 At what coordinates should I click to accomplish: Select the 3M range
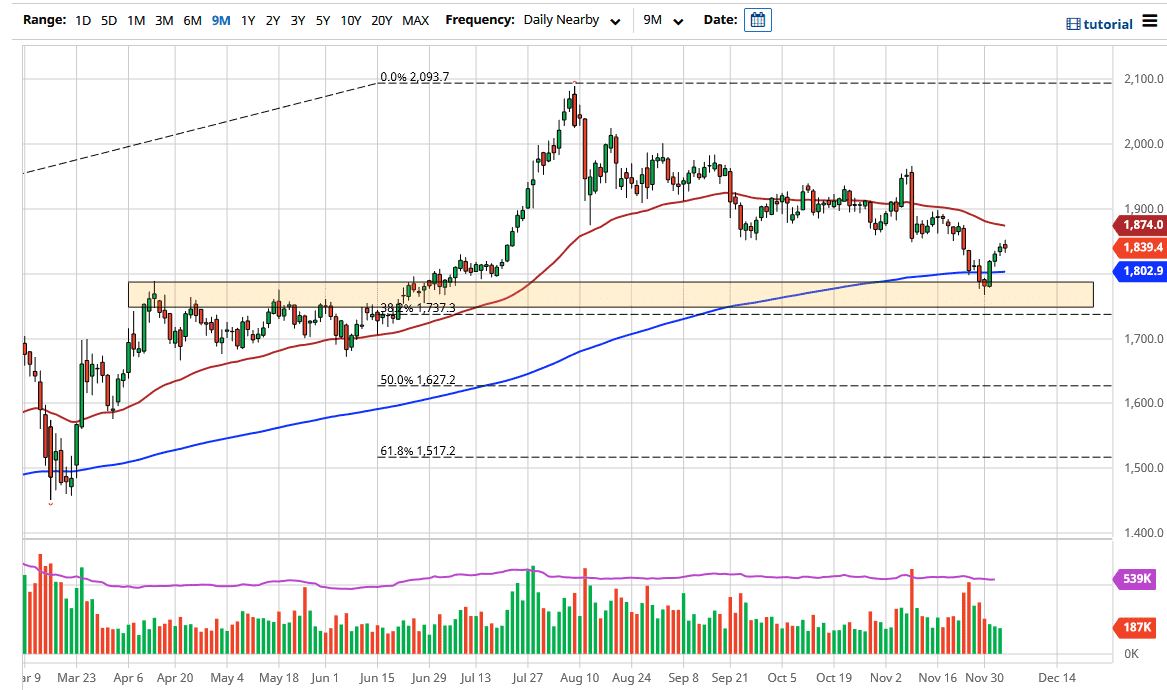coord(164,20)
